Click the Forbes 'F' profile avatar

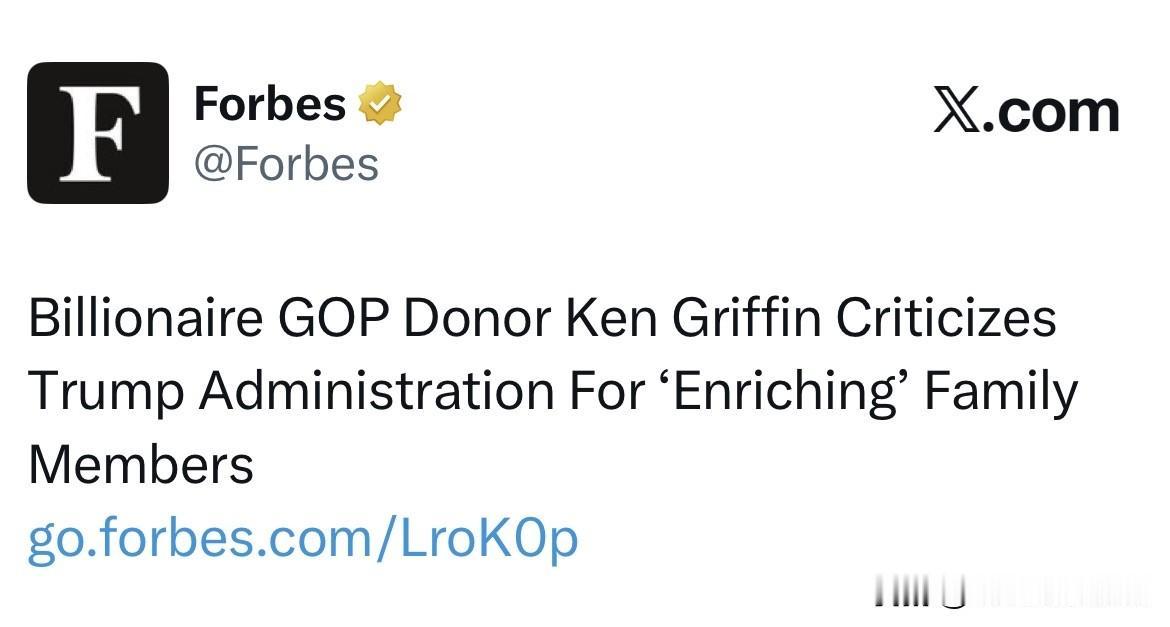(x=97, y=133)
